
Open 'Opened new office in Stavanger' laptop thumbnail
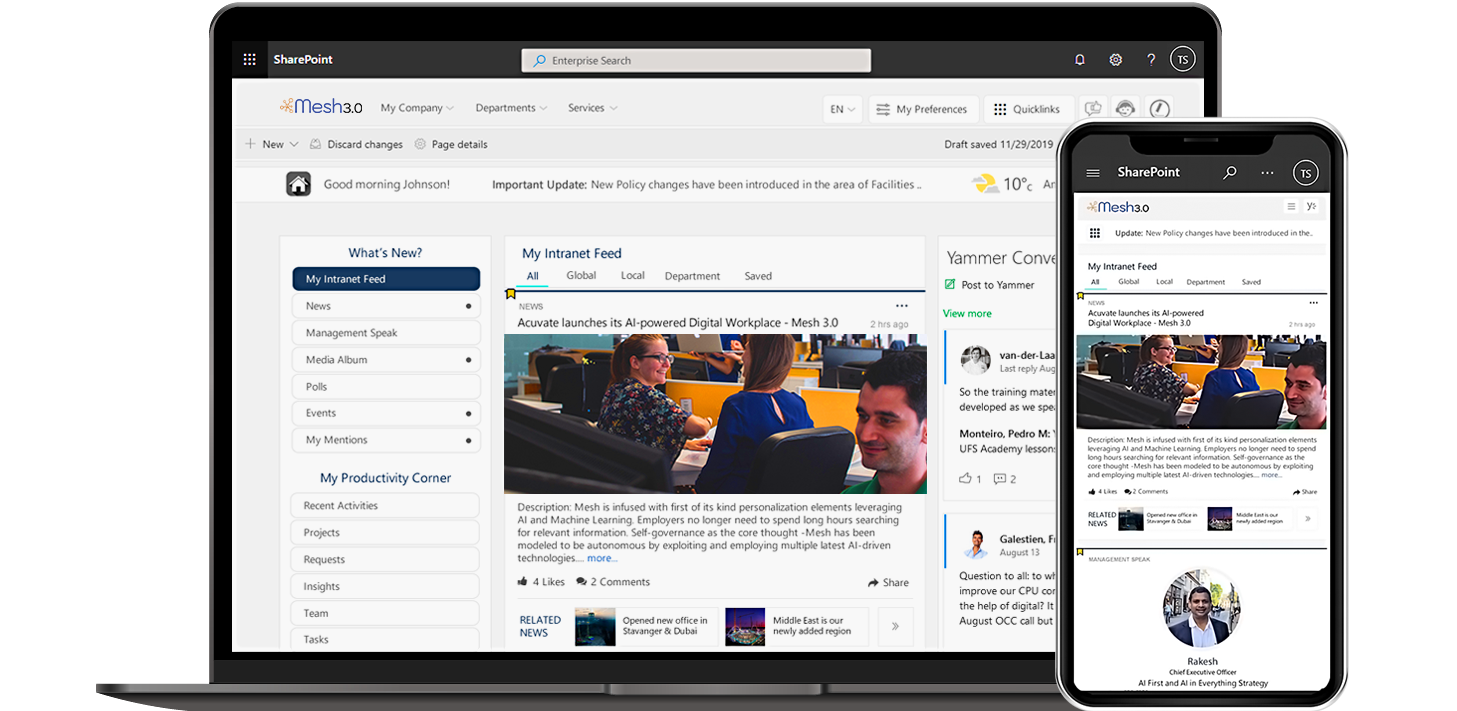[x=596, y=627]
